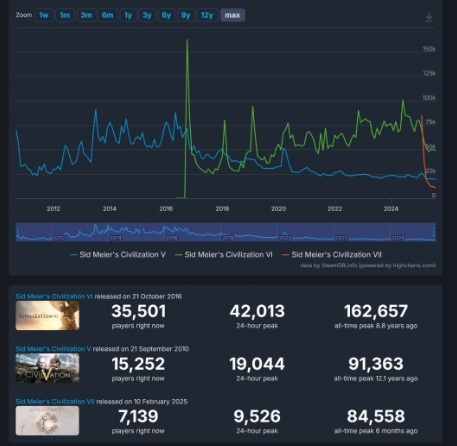
Task: Open Sid Meier's Civilization V link
Action: (53, 349)
